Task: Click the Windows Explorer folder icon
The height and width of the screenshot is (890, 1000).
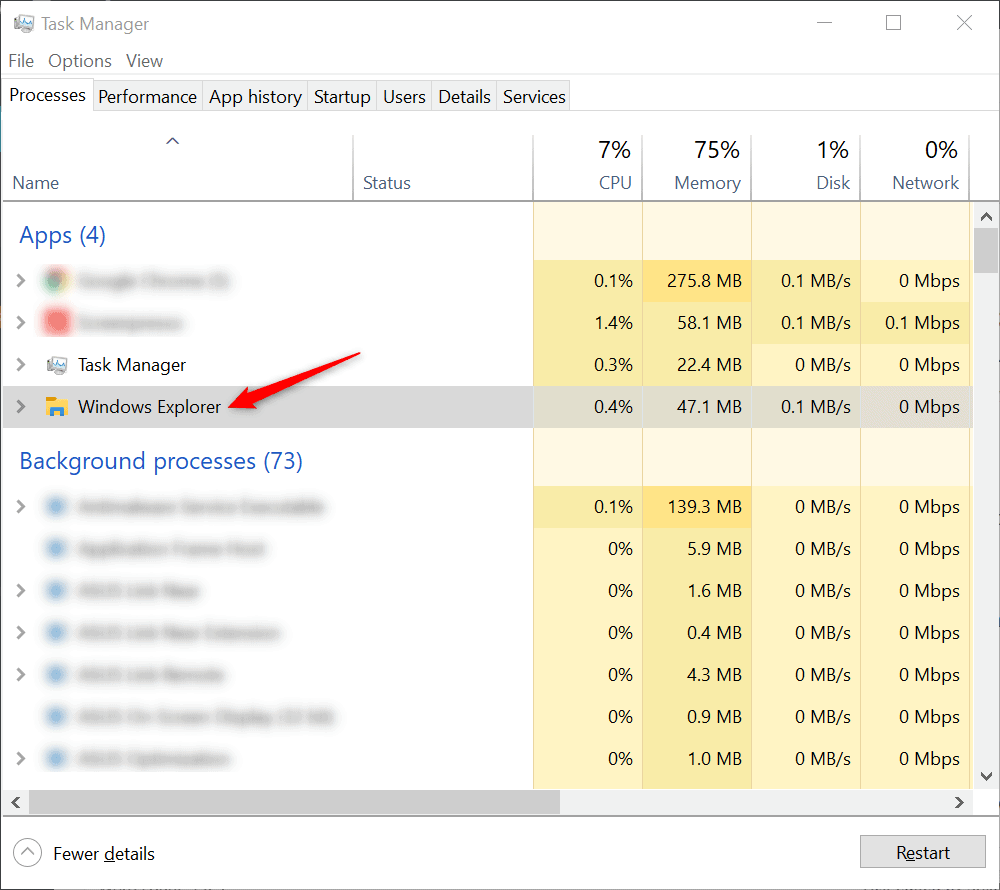Action: click(56, 407)
